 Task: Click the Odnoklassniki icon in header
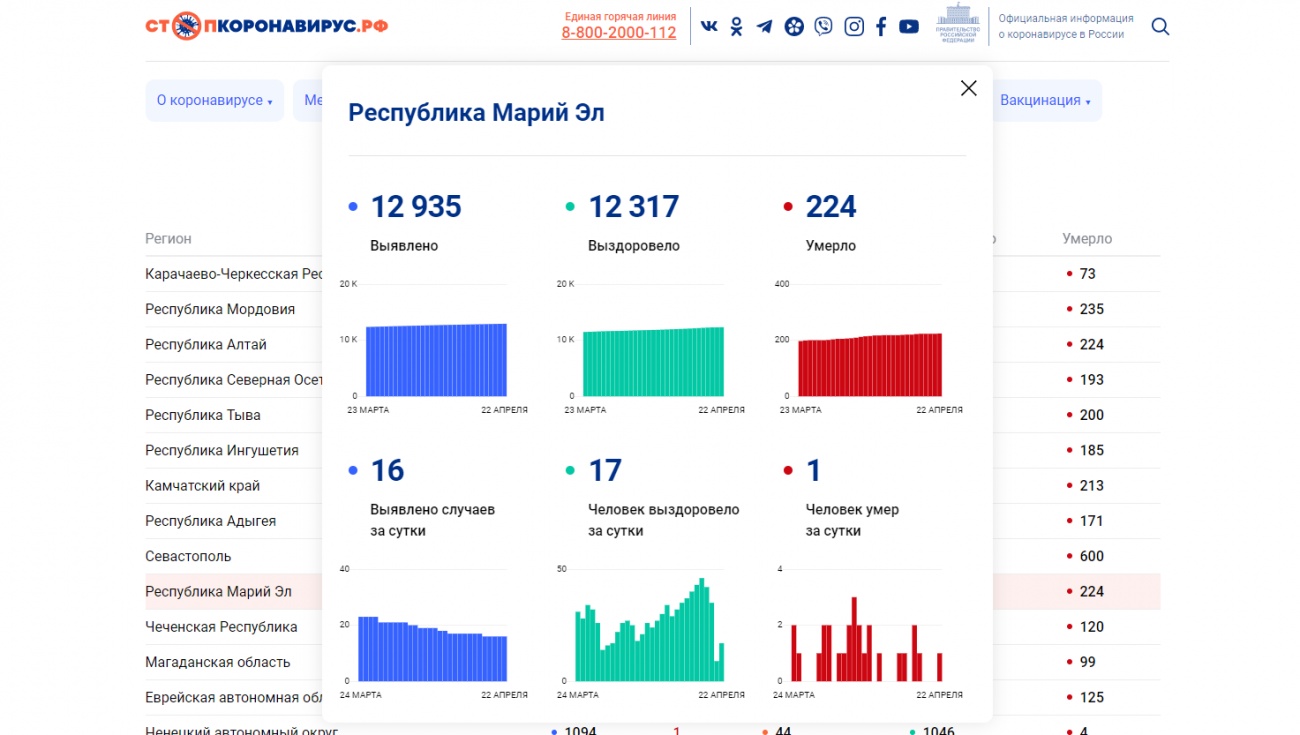(737, 27)
